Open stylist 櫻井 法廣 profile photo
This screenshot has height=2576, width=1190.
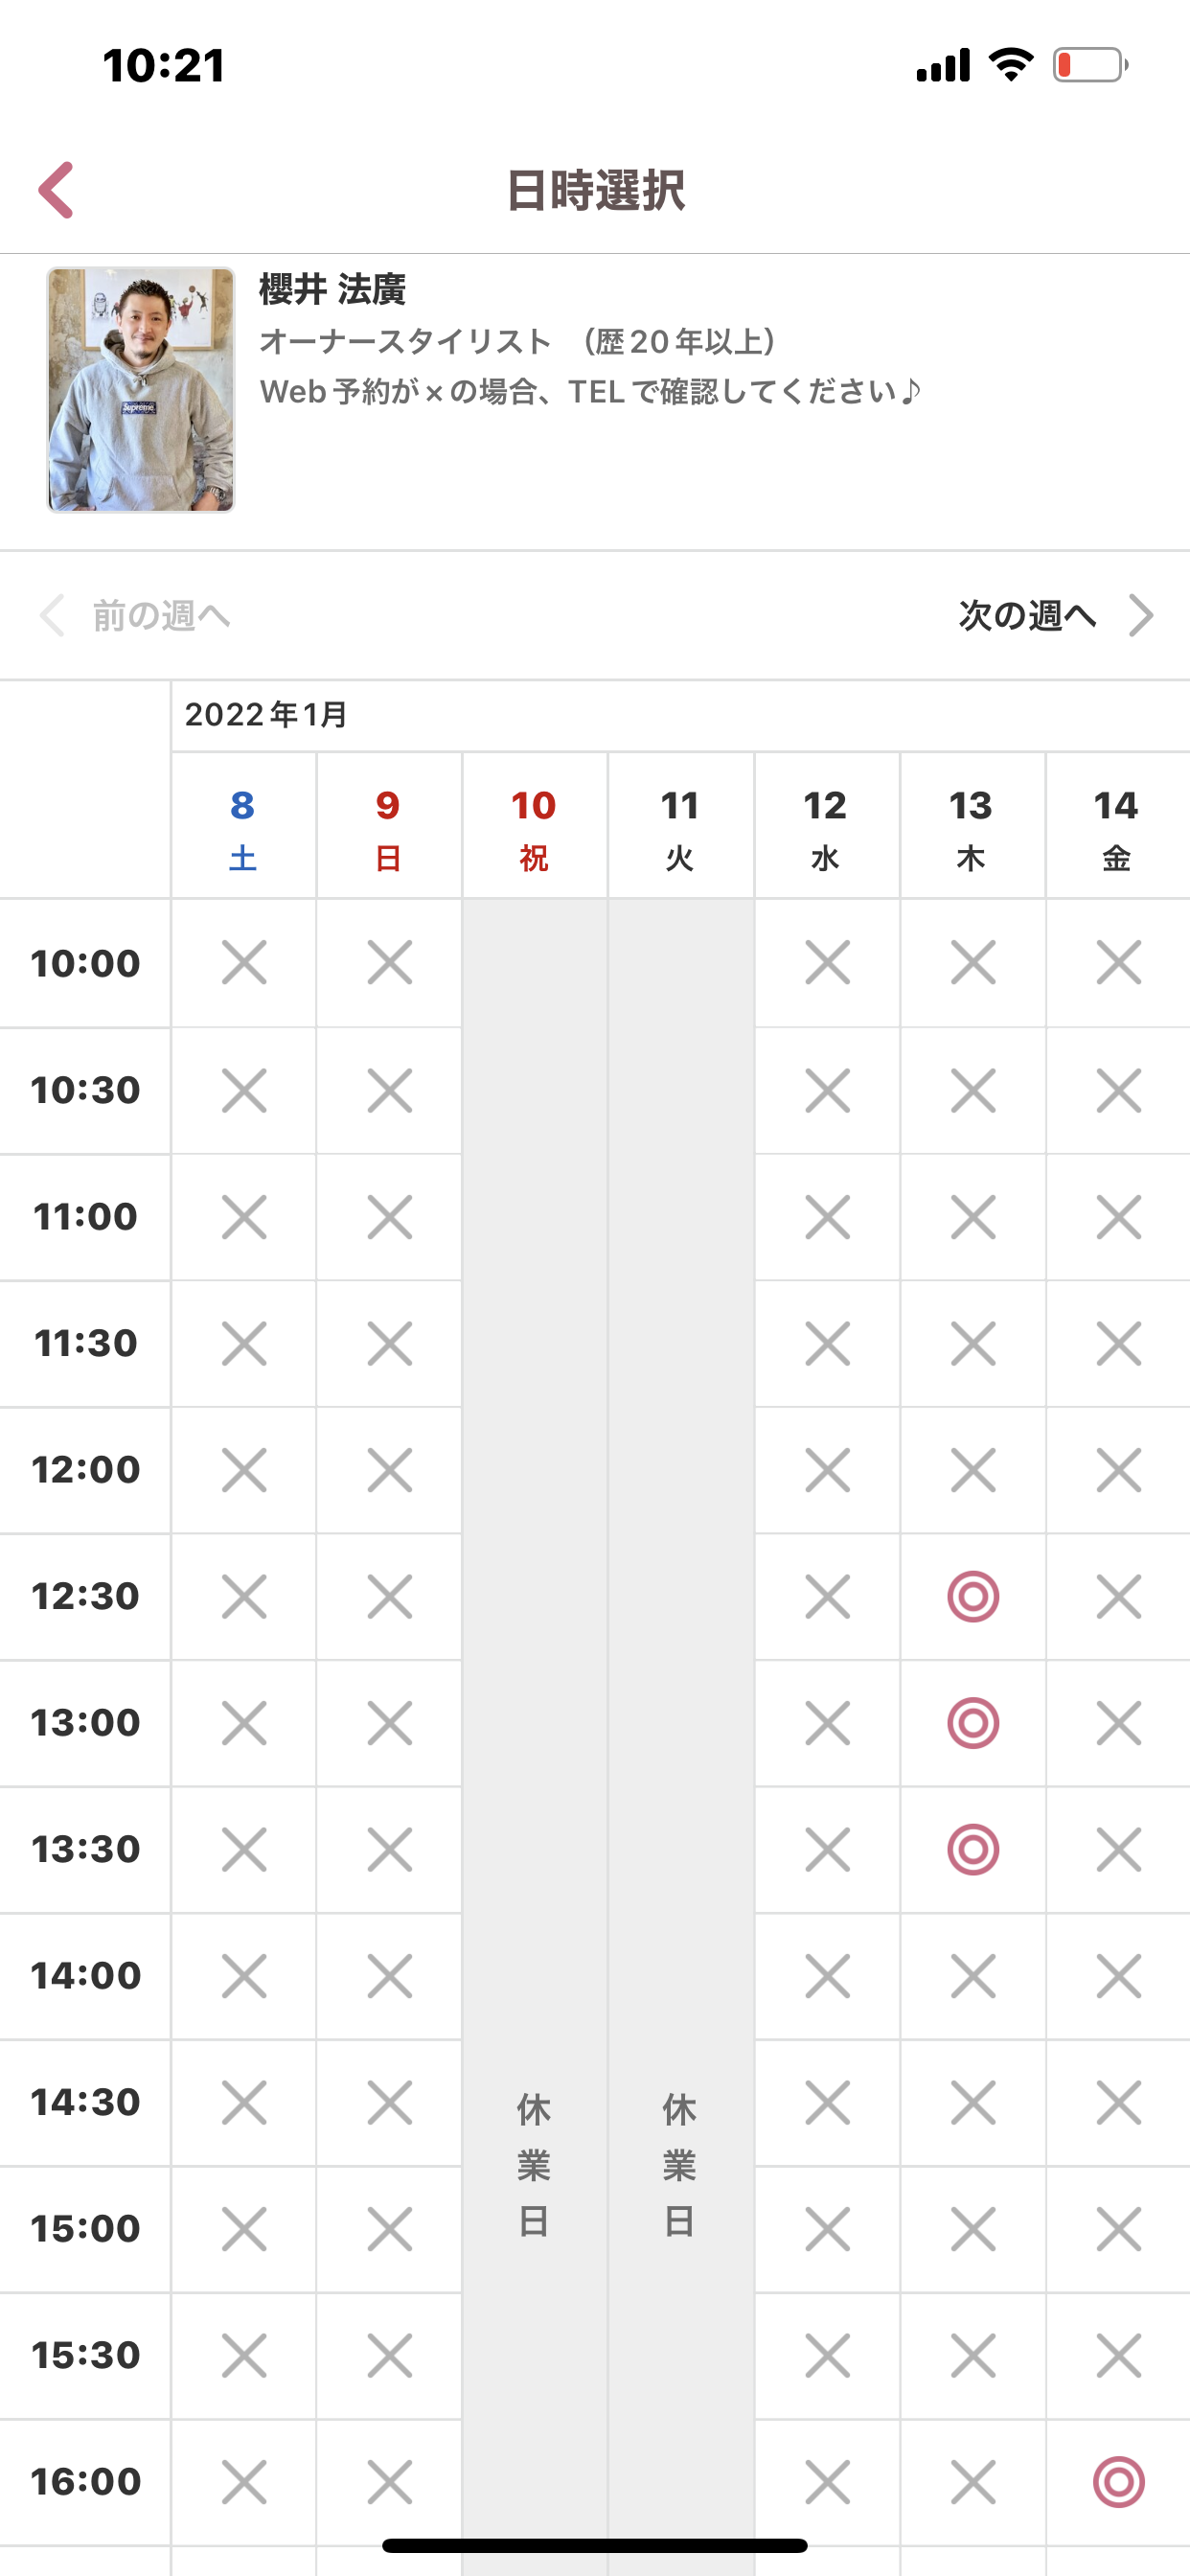[141, 390]
